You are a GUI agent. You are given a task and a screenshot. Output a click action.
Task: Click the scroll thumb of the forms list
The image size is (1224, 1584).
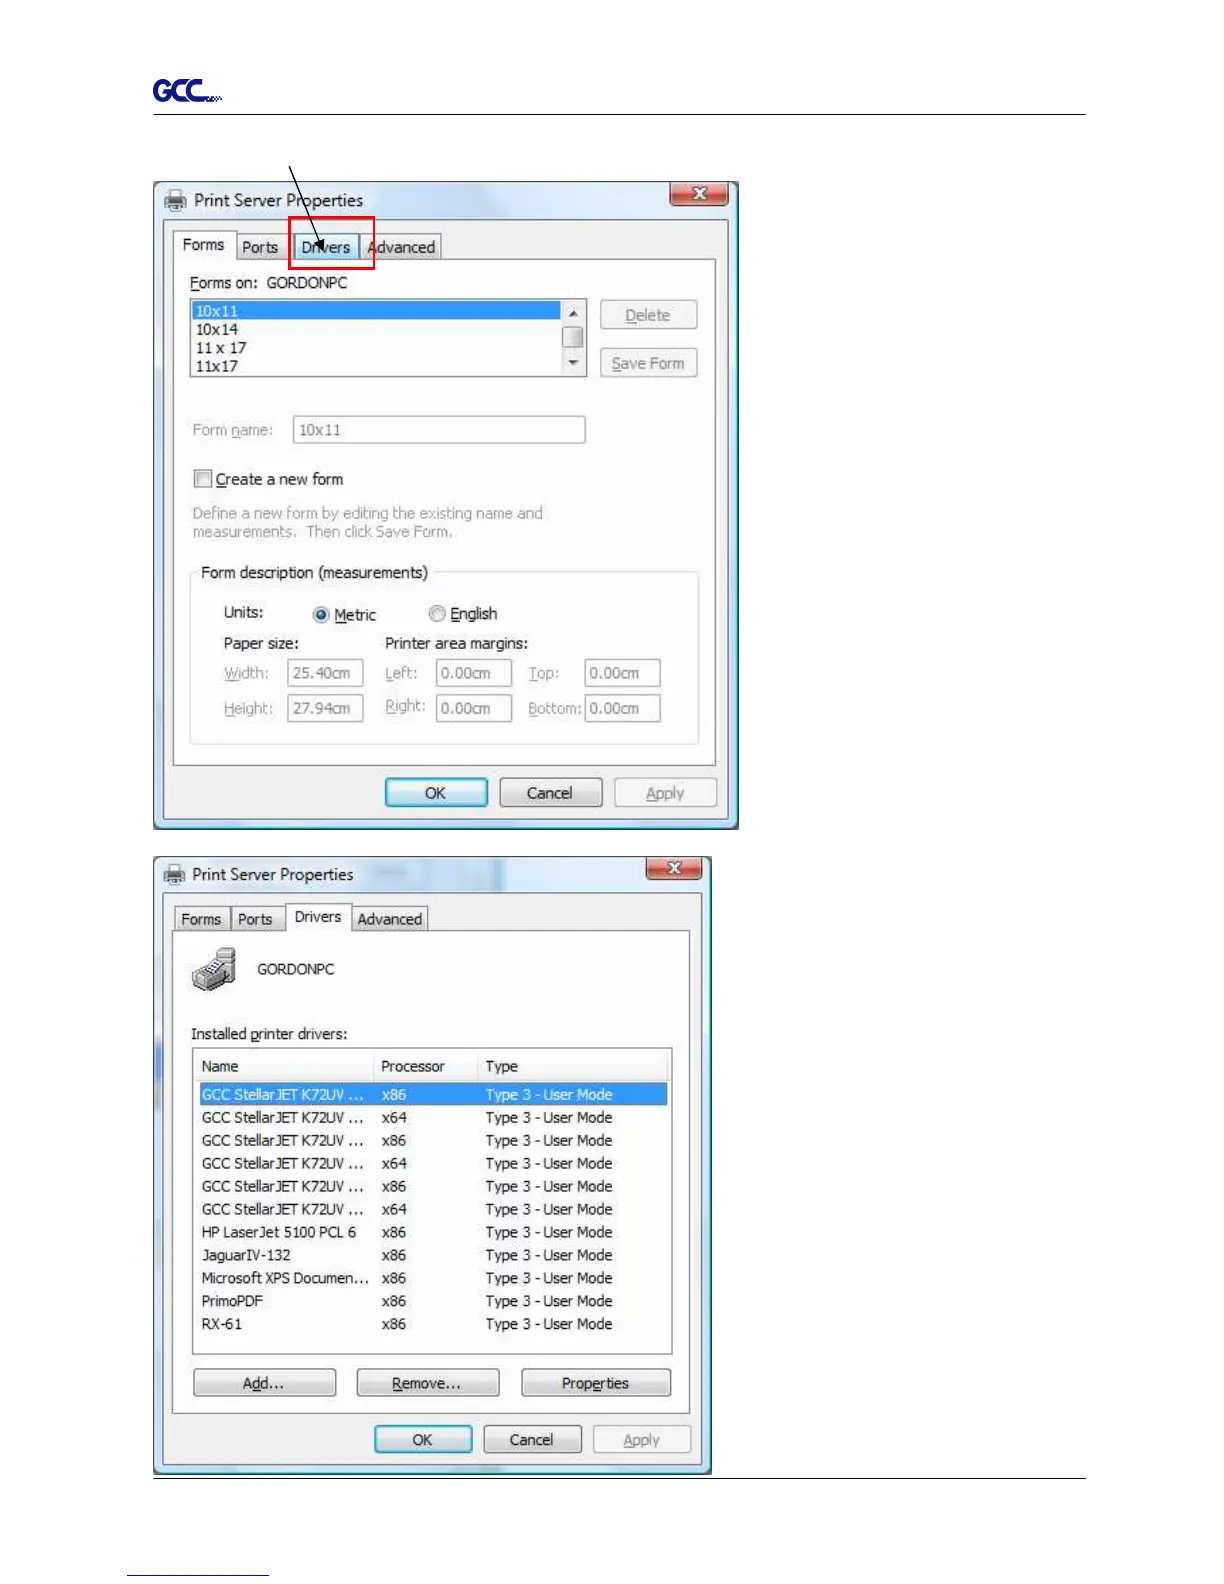click(573, 337)
